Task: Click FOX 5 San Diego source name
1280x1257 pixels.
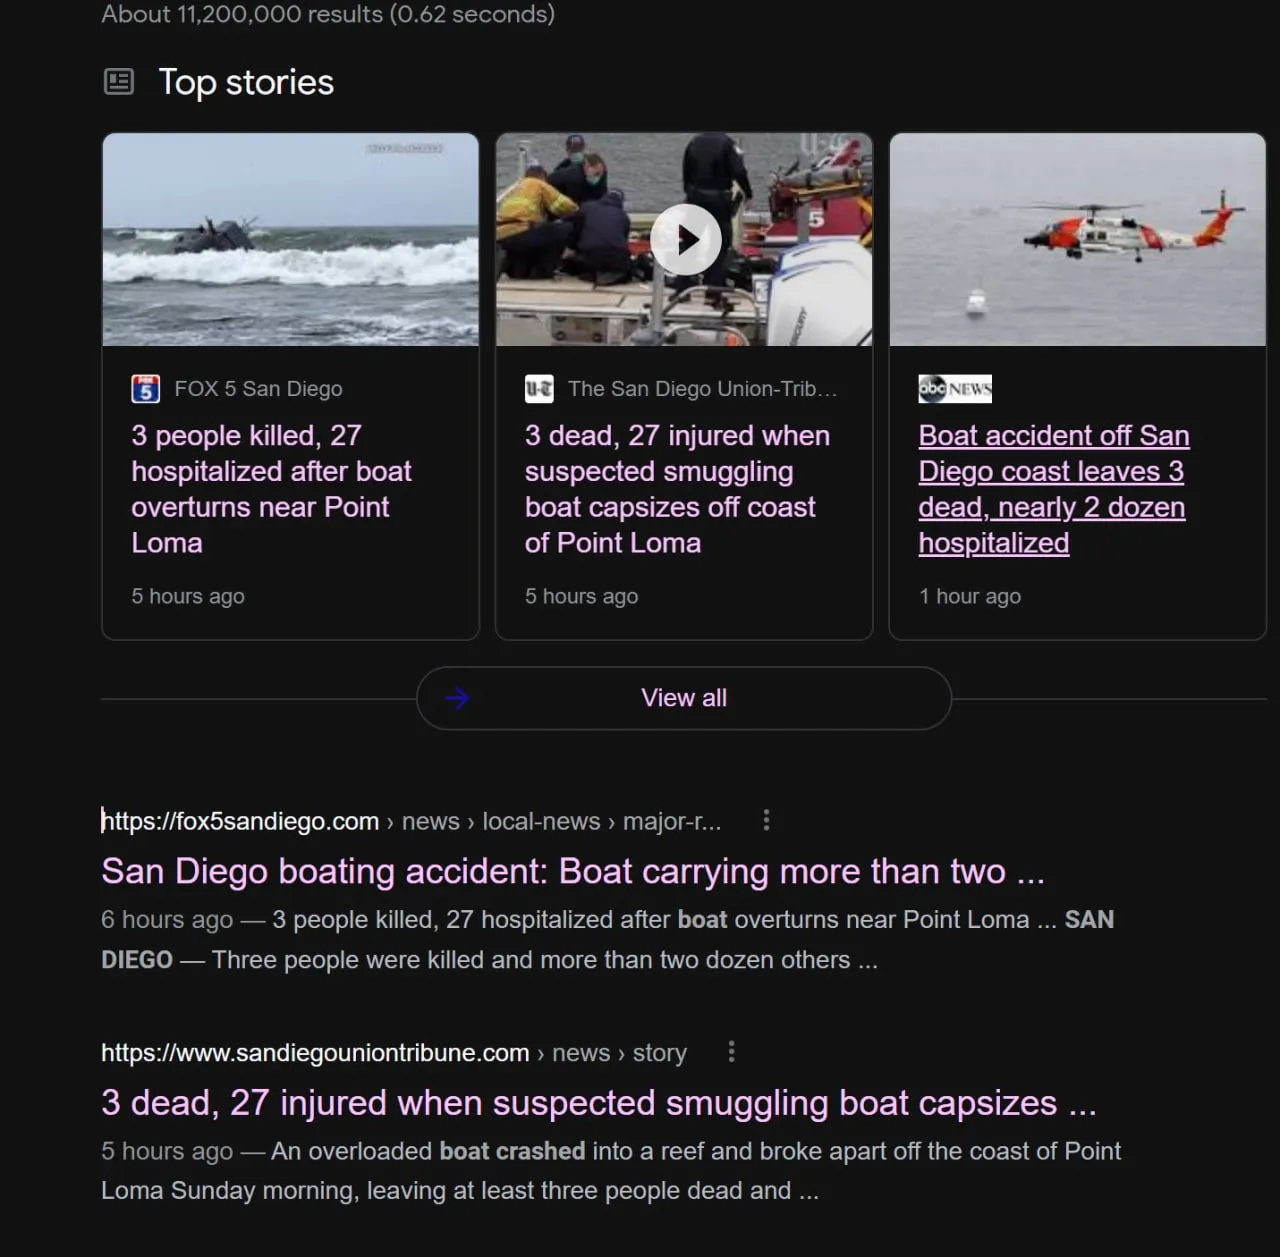Action: [258, 389]
